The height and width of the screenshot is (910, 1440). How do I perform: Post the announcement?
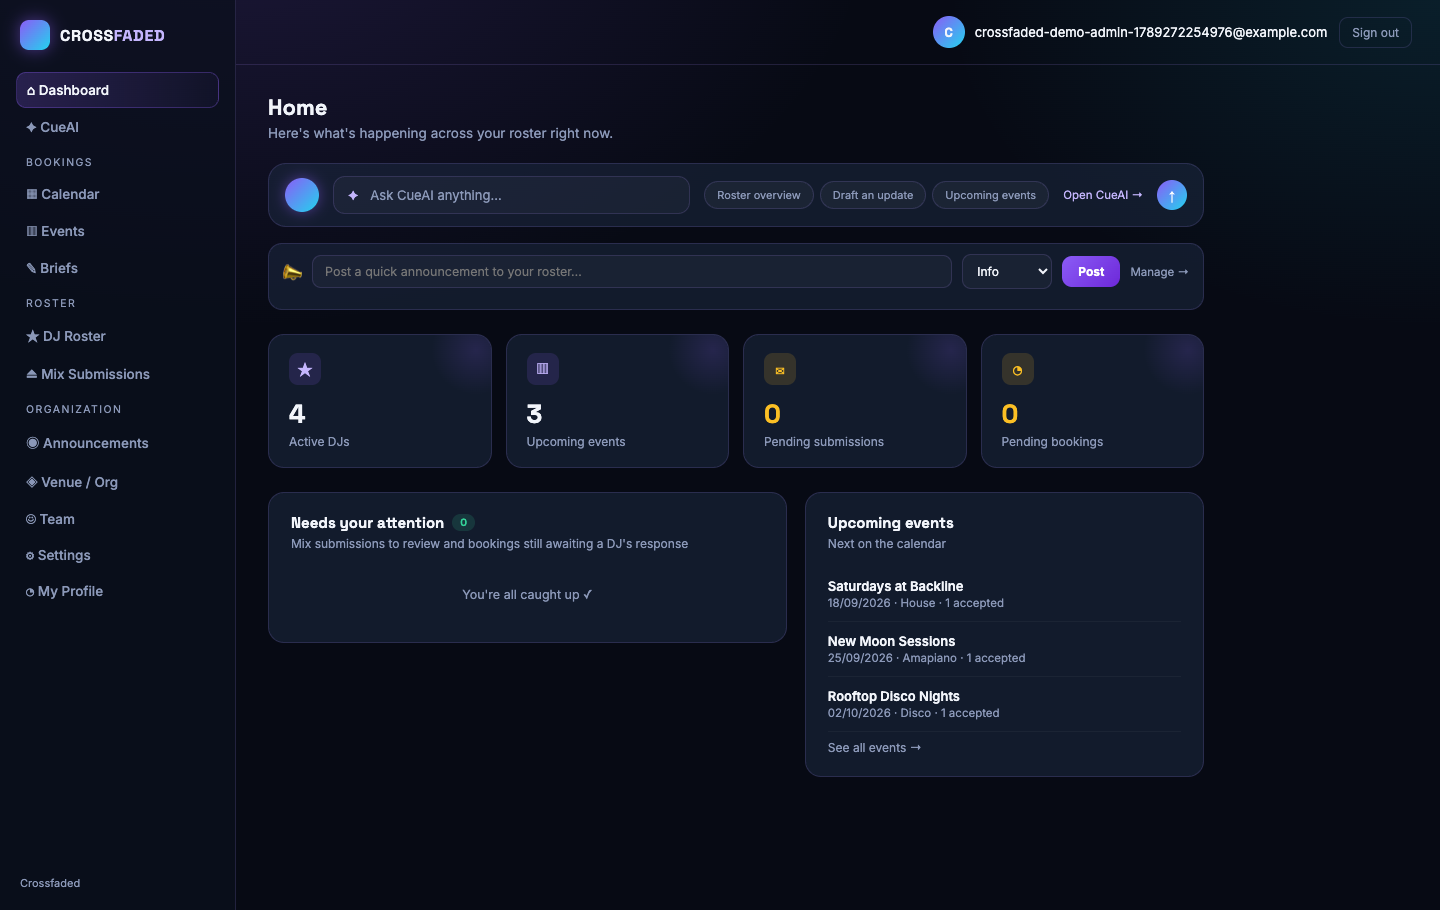(x=1091, y=271)
